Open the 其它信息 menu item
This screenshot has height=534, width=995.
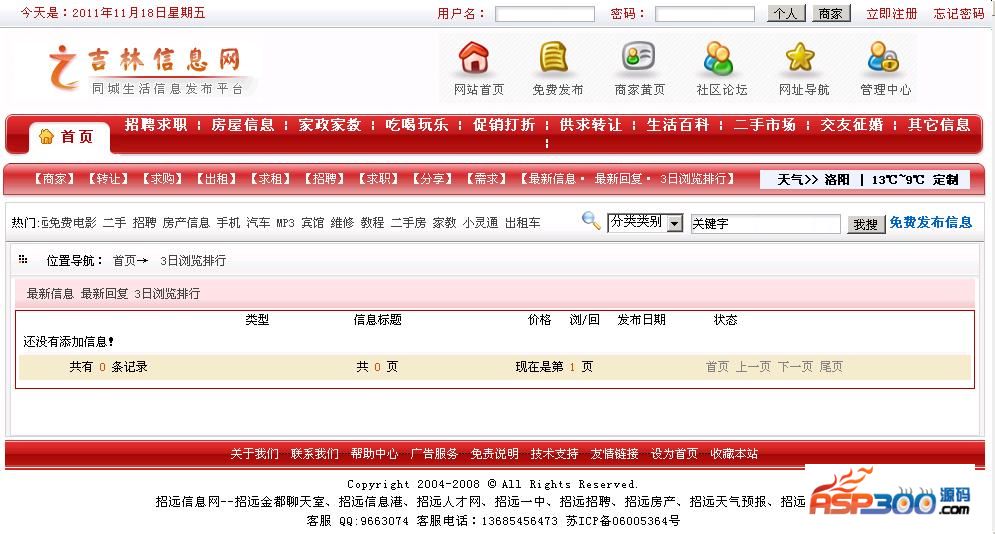pyautogui.click(x=939, y=124)
